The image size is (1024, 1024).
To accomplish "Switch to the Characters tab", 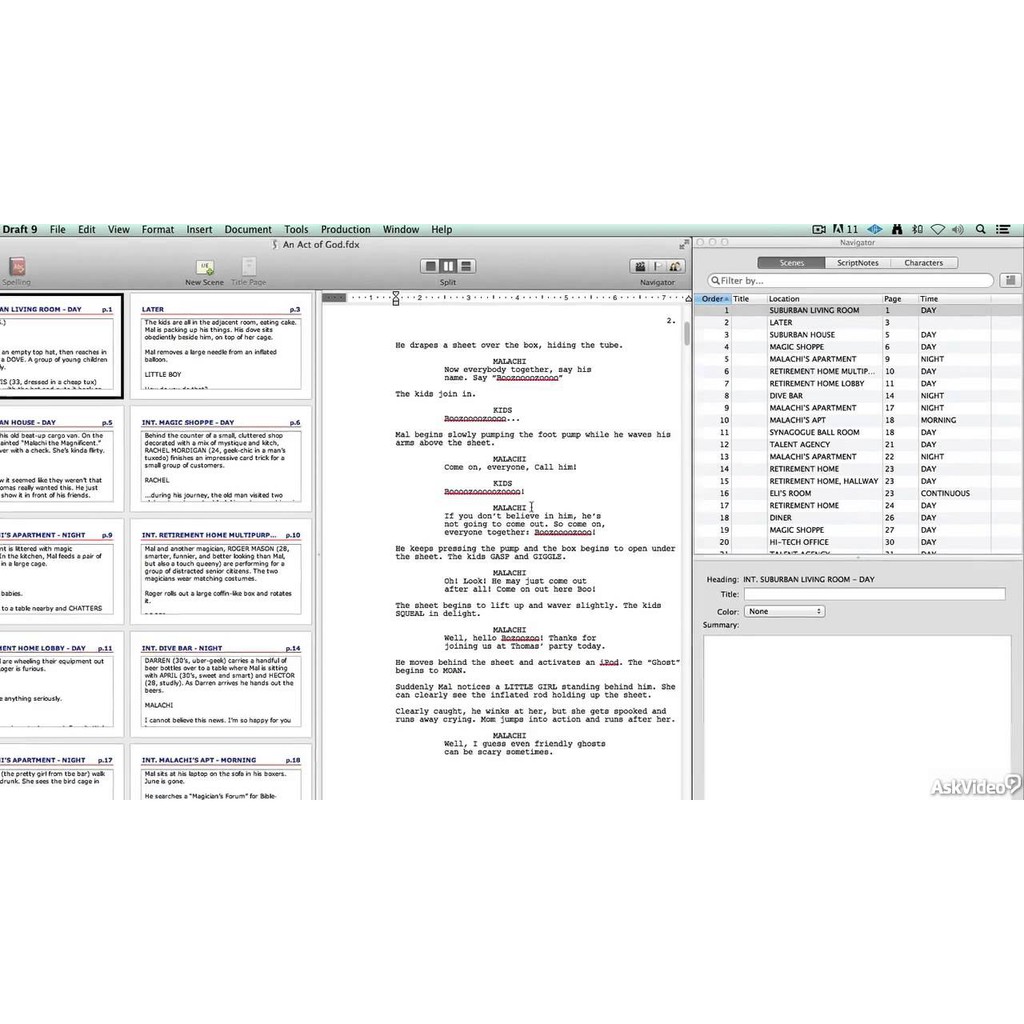I will pos(923,263).
